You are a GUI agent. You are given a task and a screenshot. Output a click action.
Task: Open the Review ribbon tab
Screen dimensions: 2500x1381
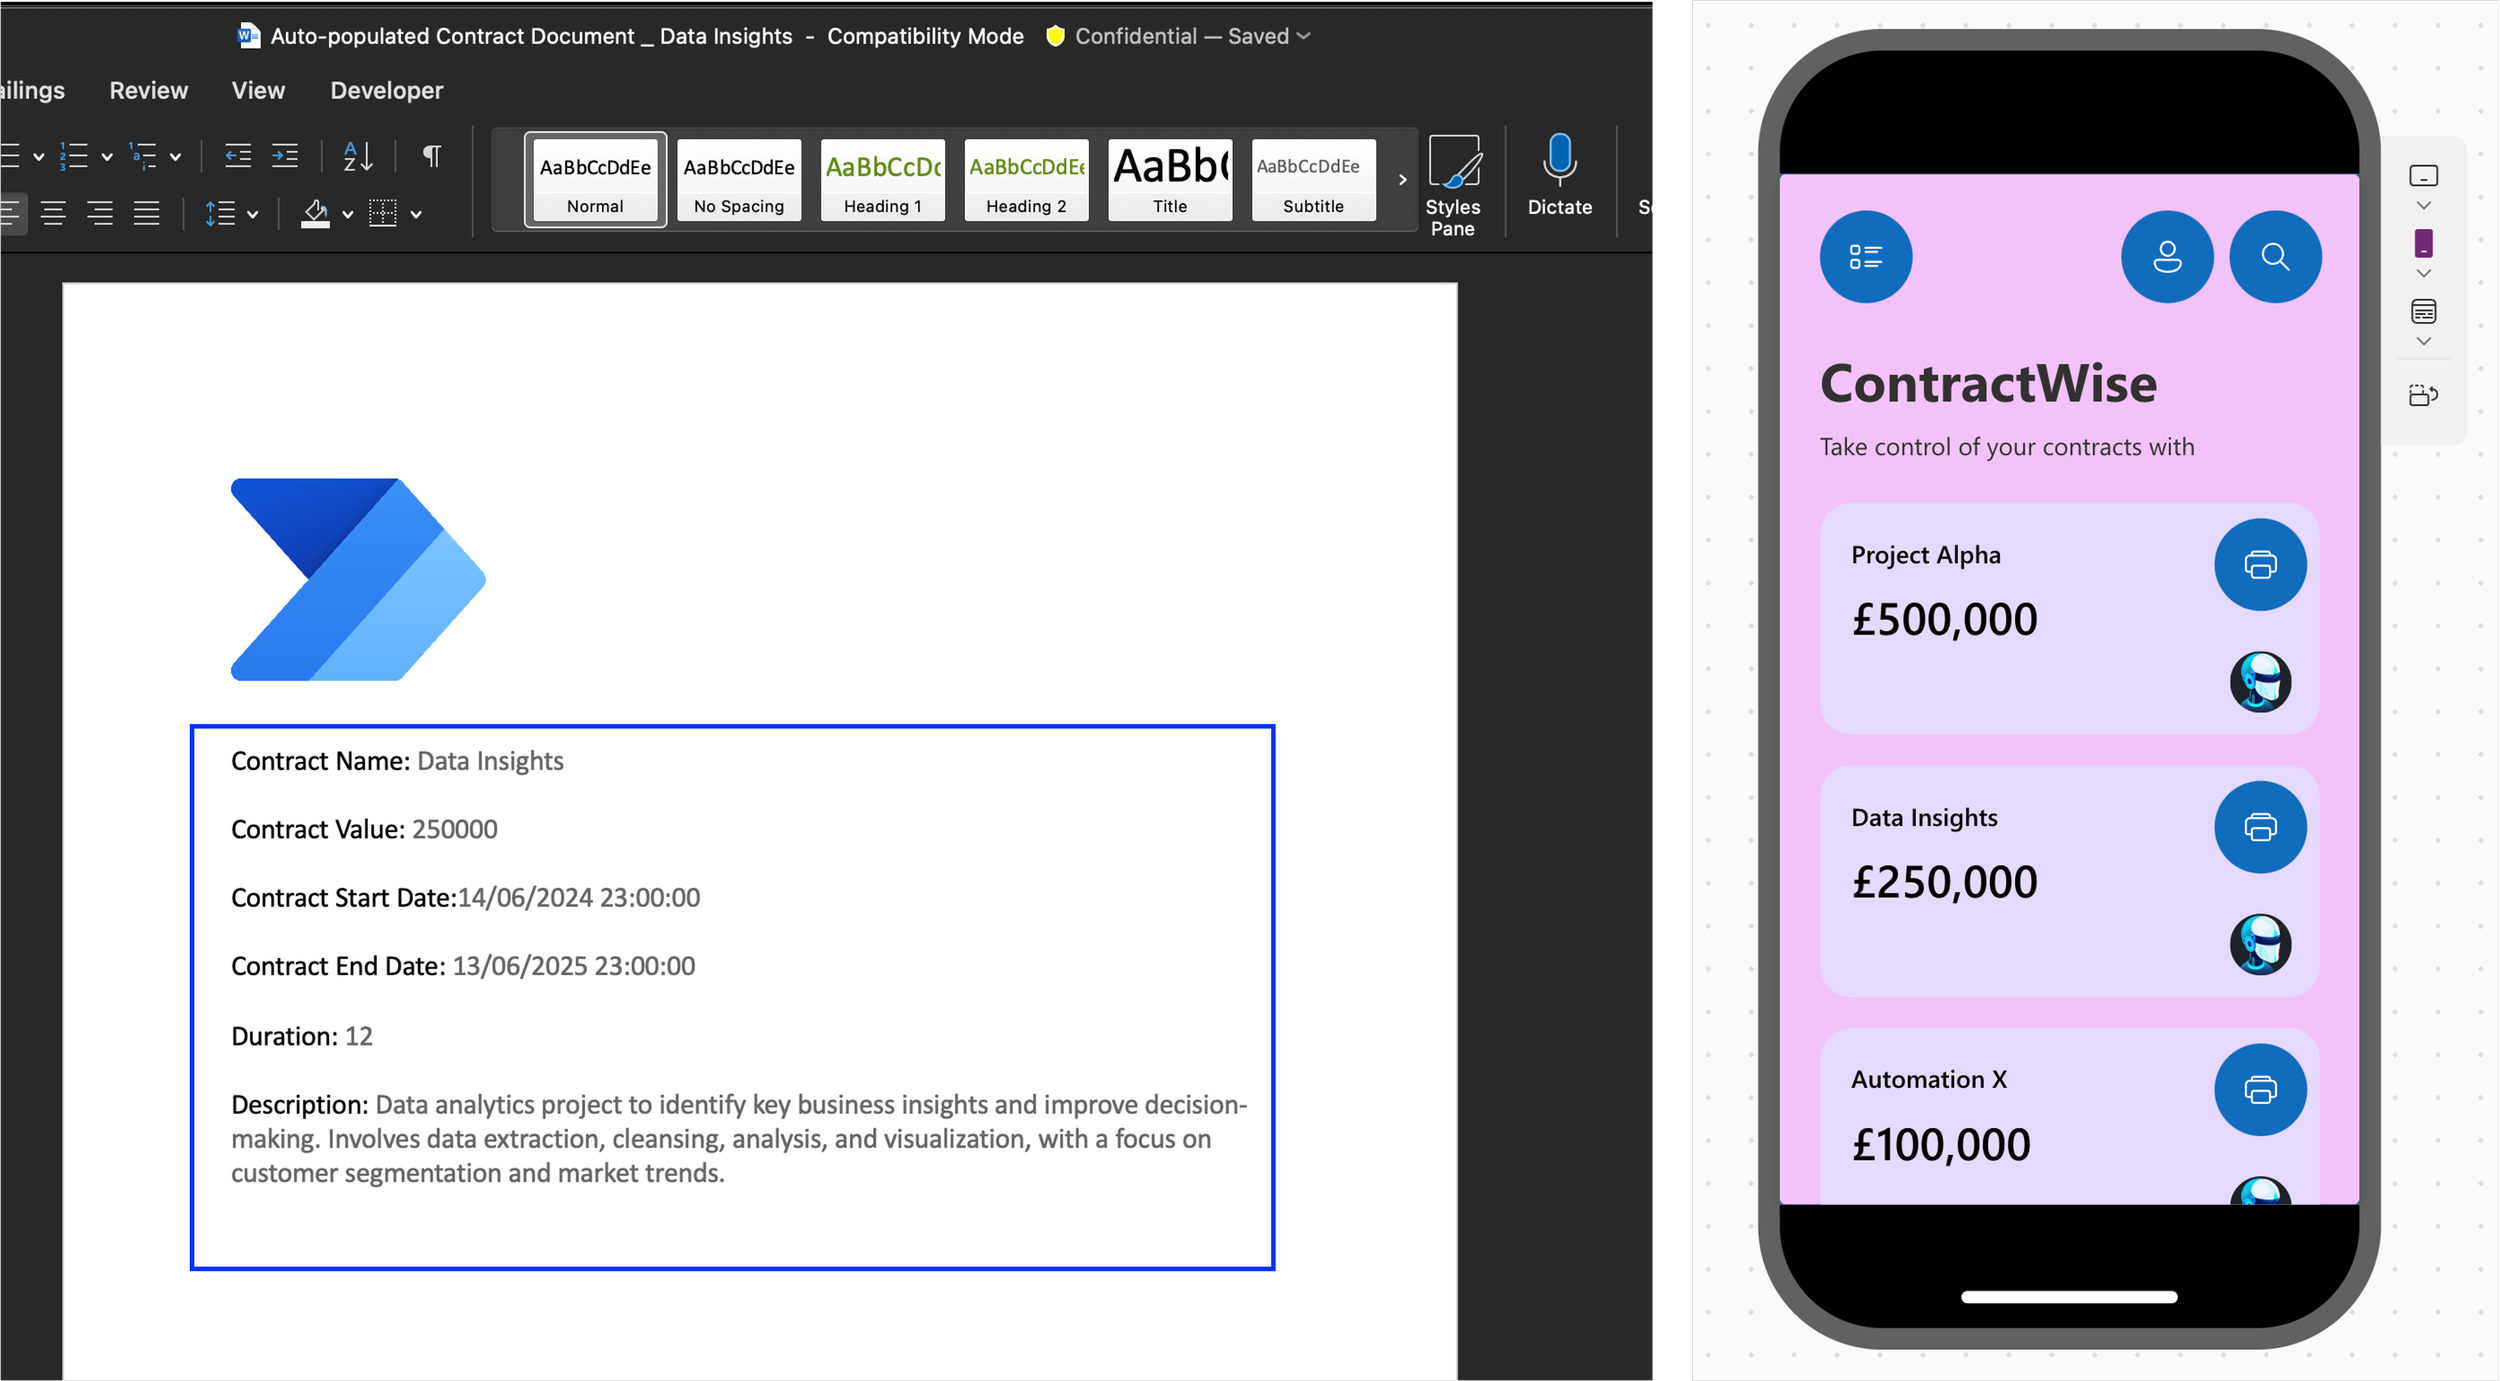point(148,90)
